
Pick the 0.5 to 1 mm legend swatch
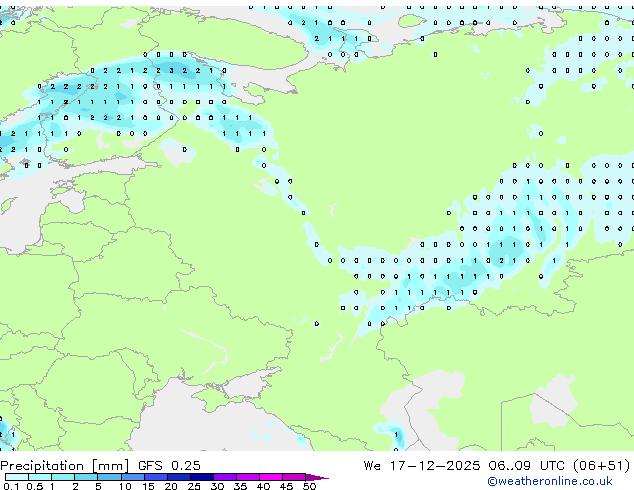point(40,477)
